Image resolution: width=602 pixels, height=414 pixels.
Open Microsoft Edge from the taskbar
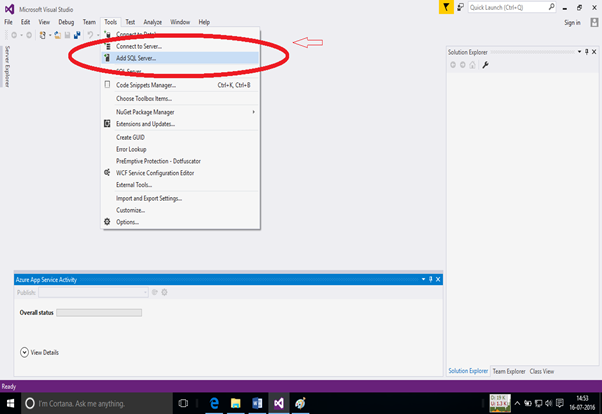click(x=214, y=403)
